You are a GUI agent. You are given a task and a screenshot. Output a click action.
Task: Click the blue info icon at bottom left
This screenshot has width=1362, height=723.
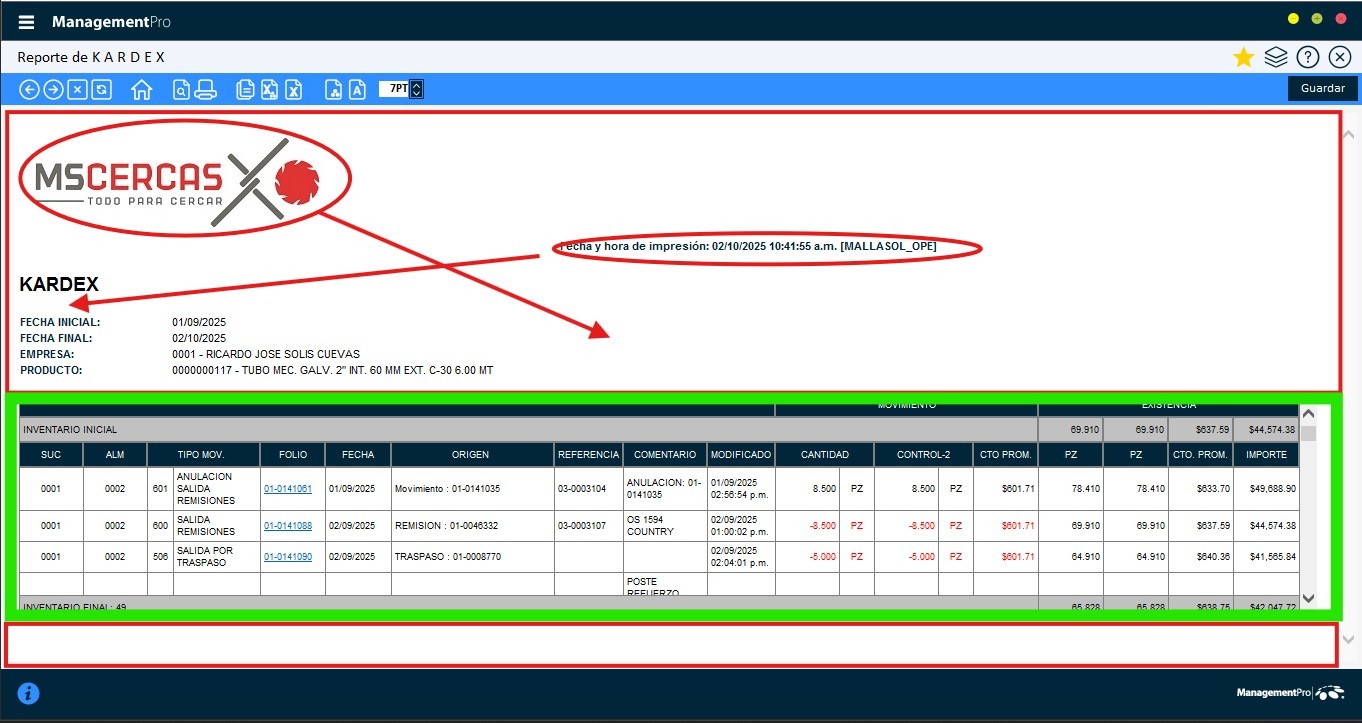[28, 693]
